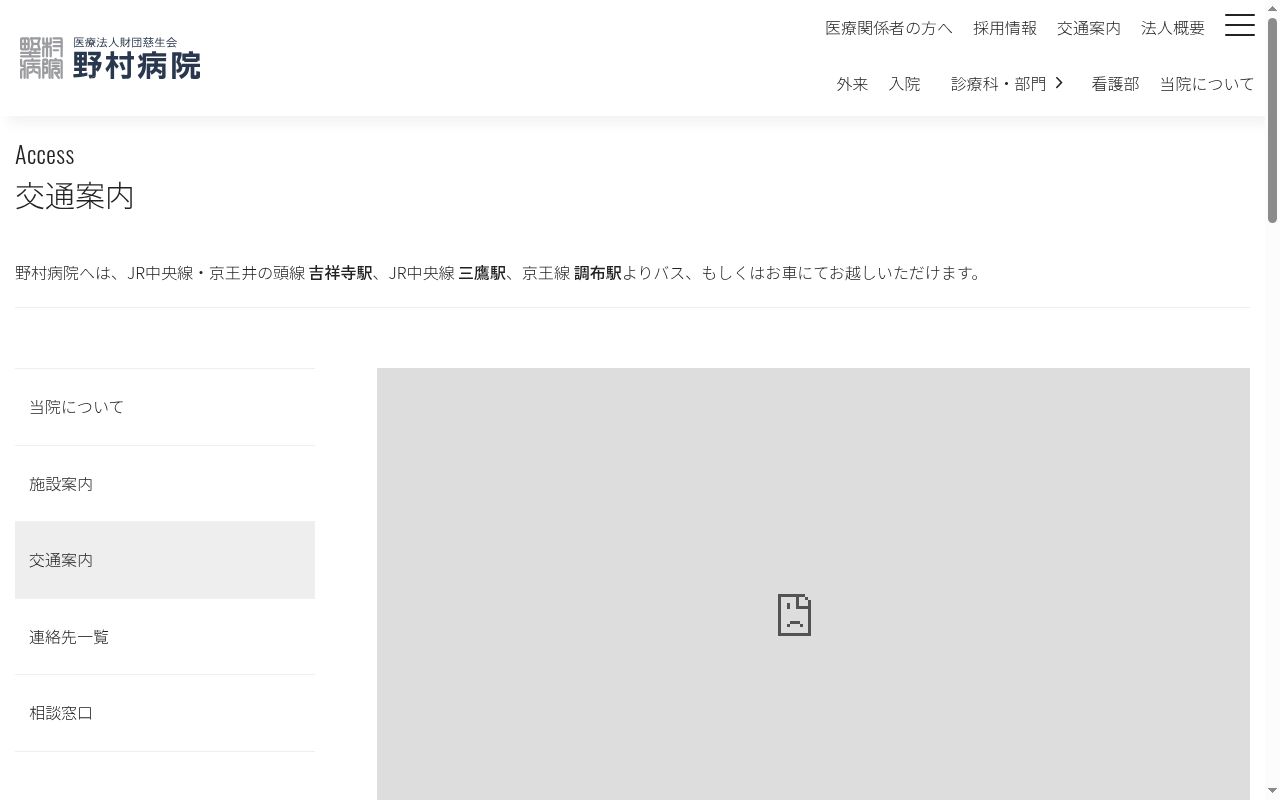Screen dimensions: 1280x800
Task: Select 外来 menu item
Action: (853, 84)
